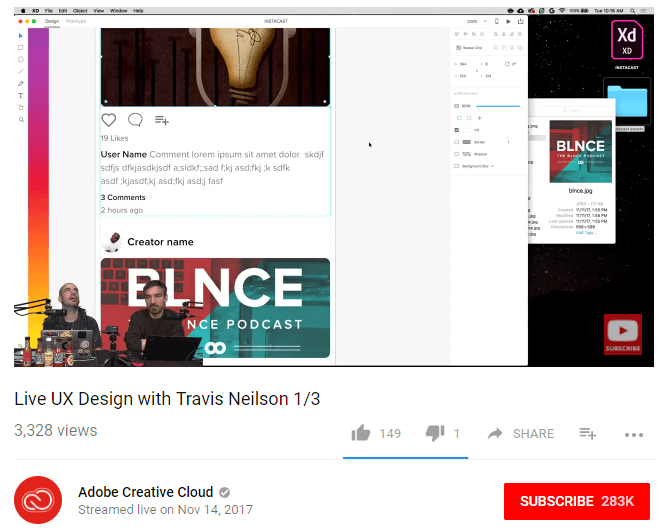The height and width of the screenshot is (530, 663).
Task: Click the SHARE button
Action: coord(520,434)
